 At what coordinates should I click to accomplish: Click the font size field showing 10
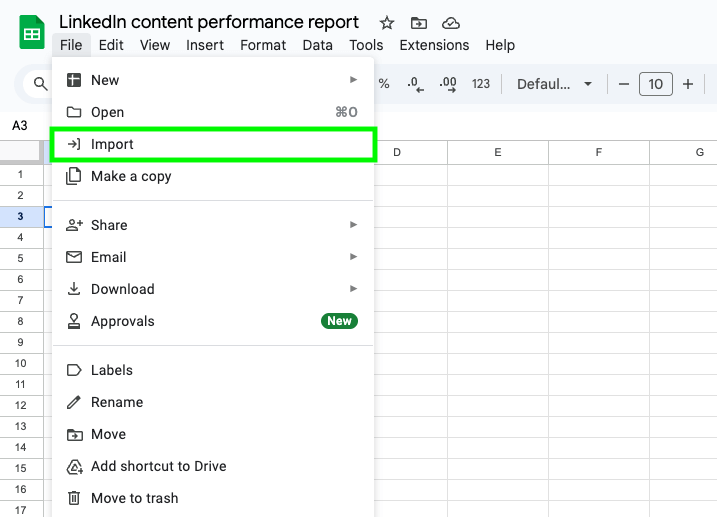(656, 84)
